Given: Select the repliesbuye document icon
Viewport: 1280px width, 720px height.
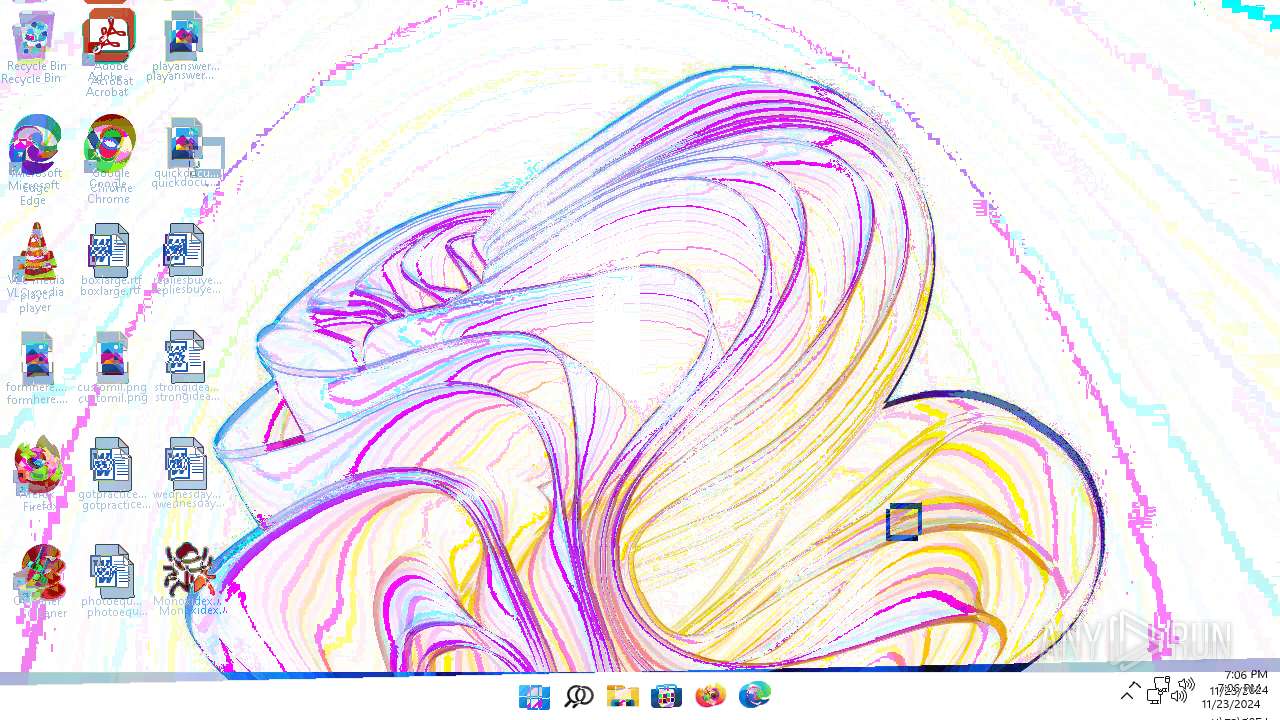Looking at the screenshot, I should coord(186,260).
